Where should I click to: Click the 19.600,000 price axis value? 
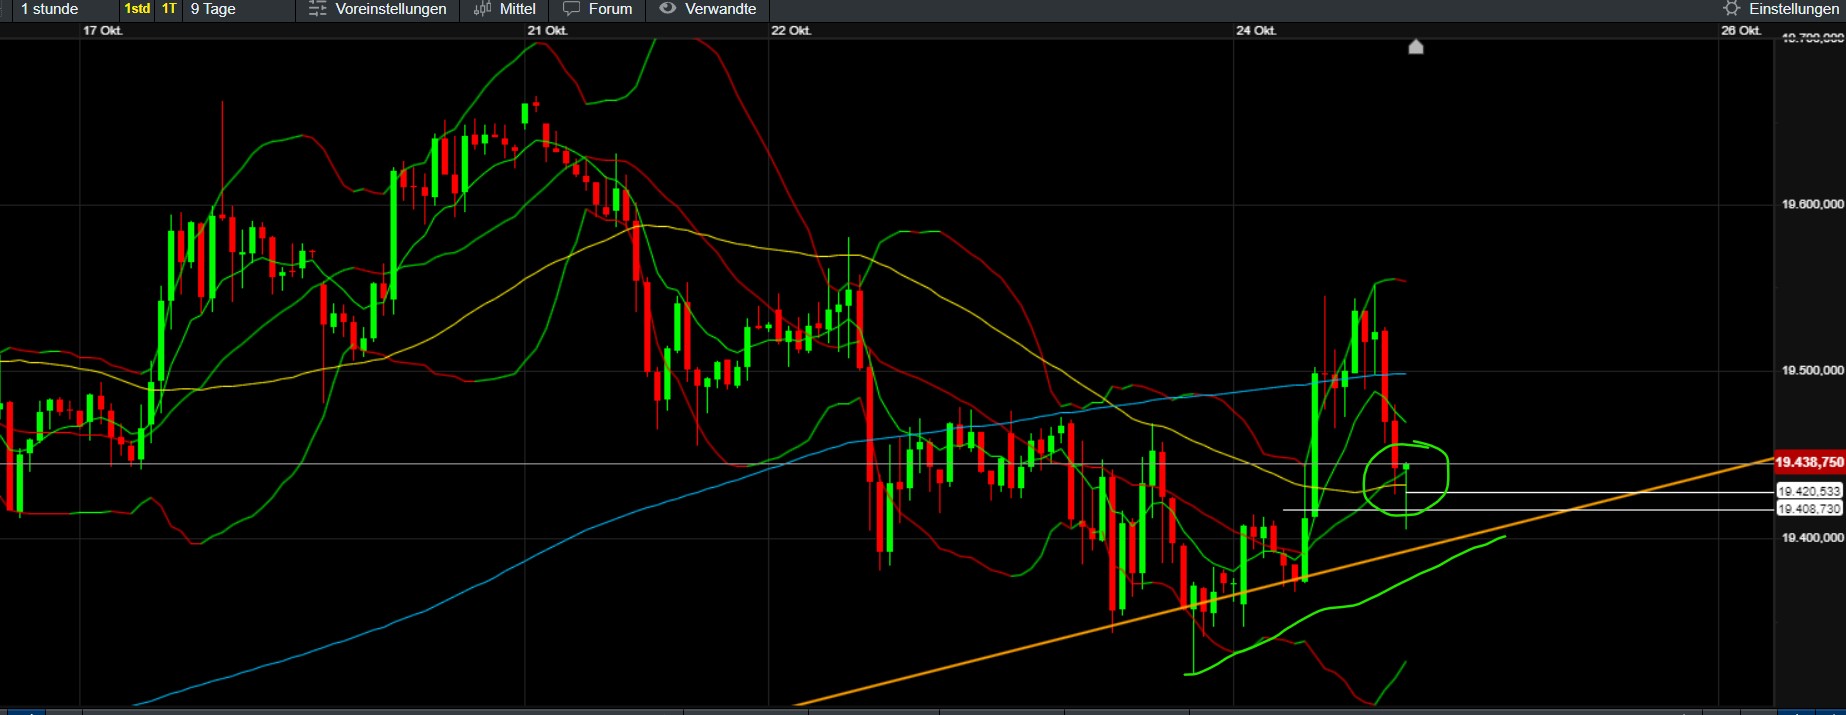tap(1812, 204)
